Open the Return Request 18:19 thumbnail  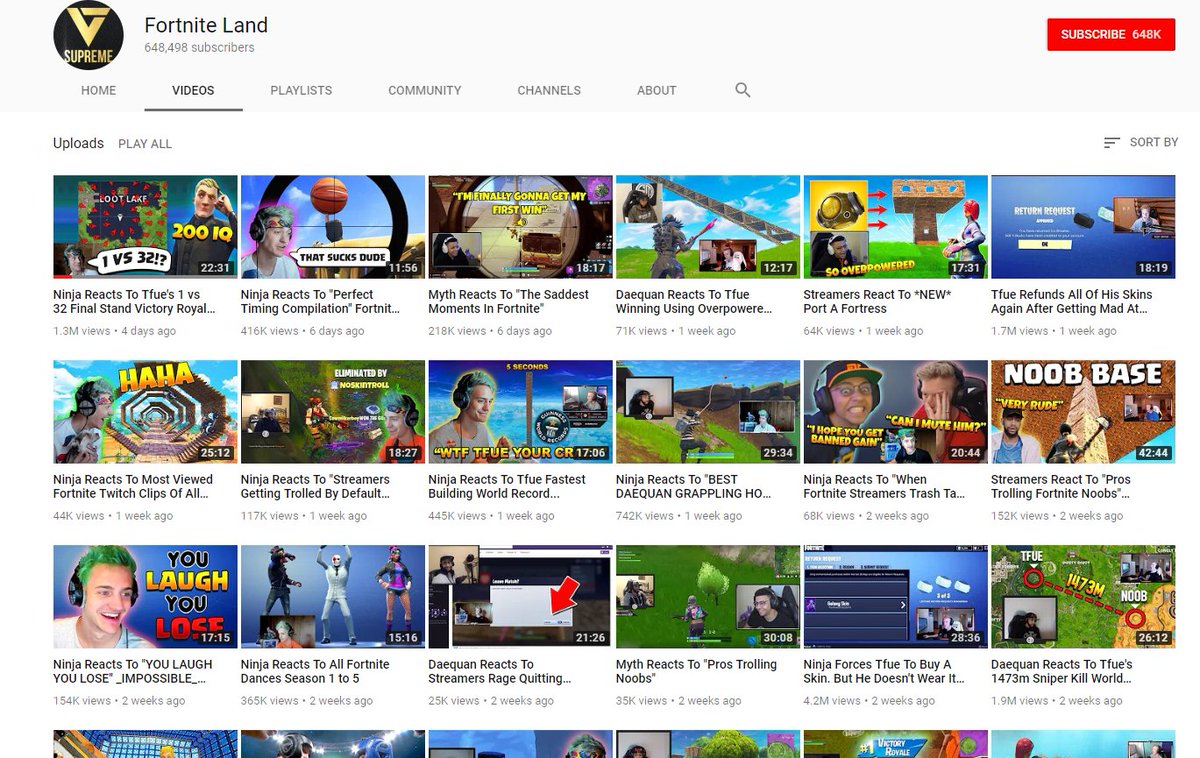(1083, 227)
